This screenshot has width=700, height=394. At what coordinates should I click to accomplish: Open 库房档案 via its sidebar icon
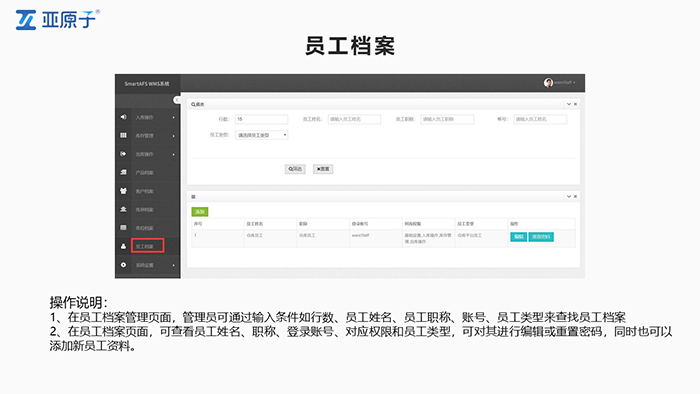(123, 209)
